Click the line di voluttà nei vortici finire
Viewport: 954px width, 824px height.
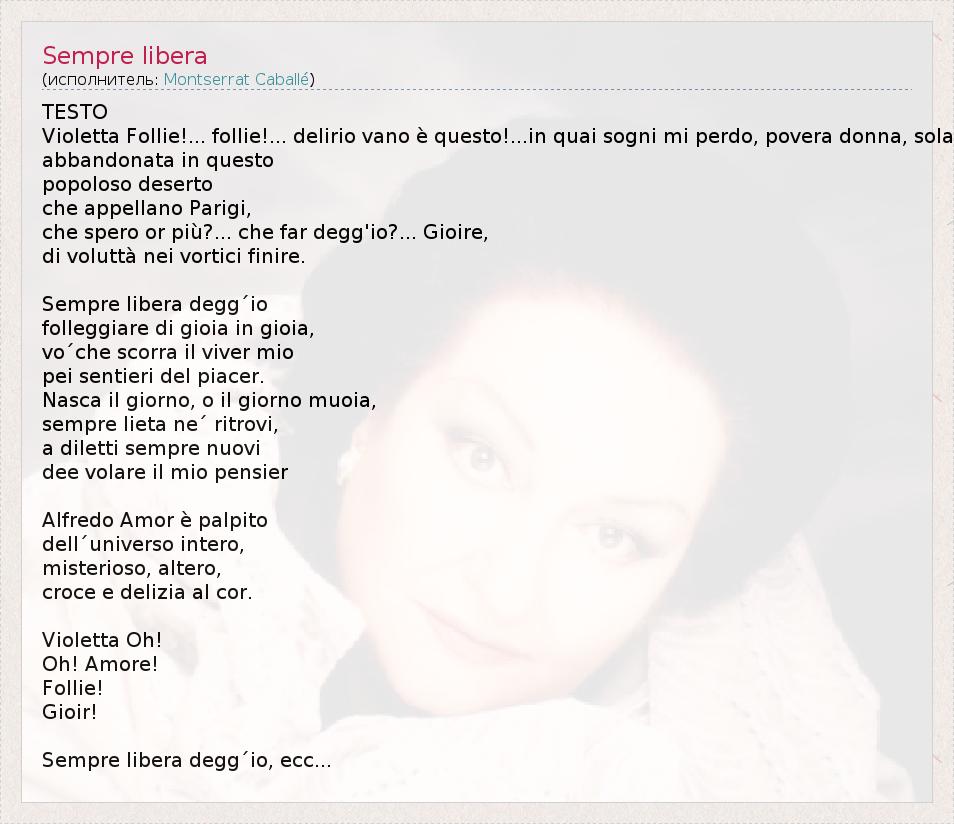click(173, 256)
